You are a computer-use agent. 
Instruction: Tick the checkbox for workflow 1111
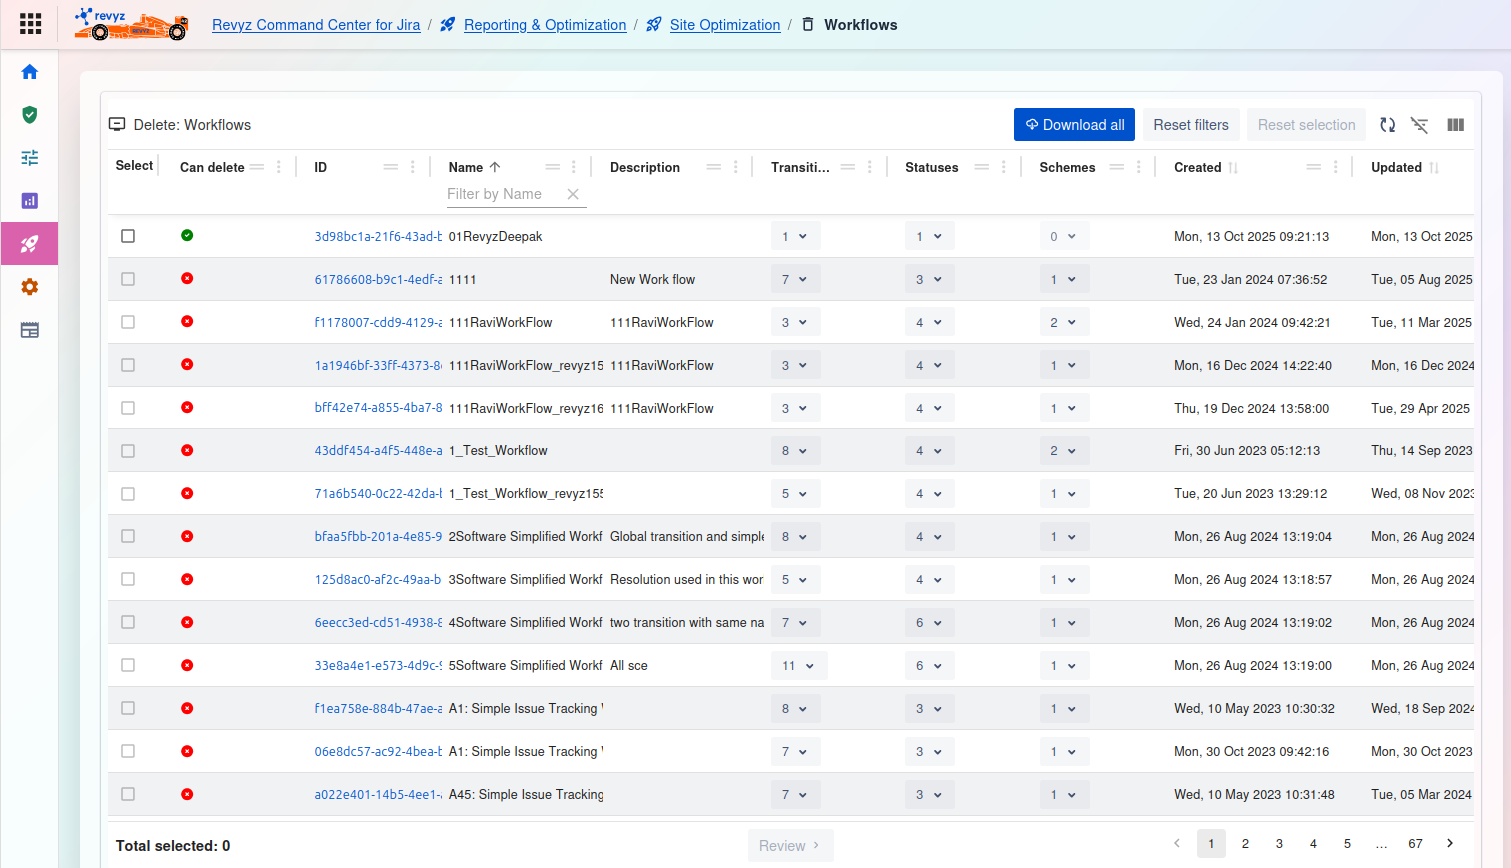point(128,279)
